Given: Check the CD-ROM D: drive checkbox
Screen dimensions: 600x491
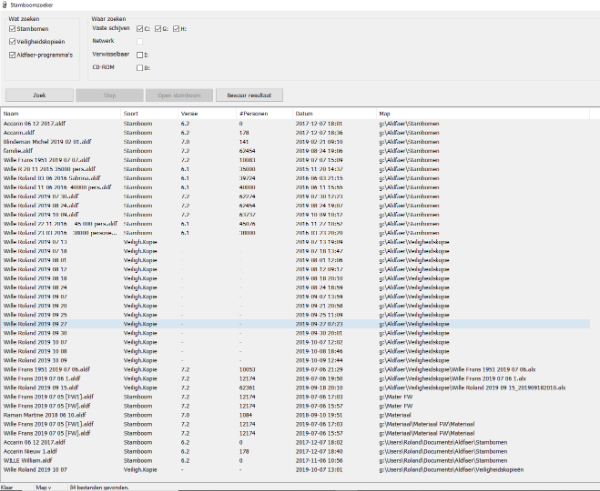Looking at the screenshot, I should (x=140, y=67).
